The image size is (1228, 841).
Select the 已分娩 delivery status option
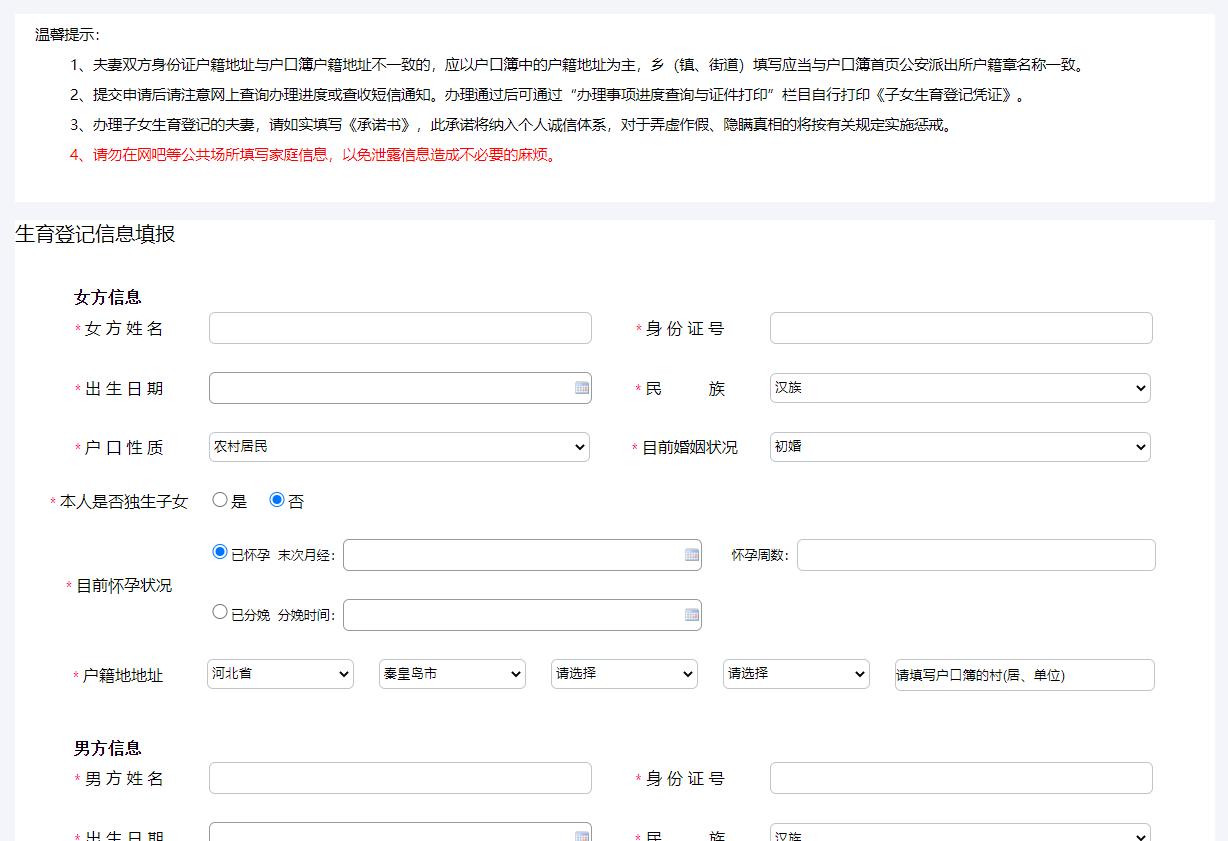220,611
